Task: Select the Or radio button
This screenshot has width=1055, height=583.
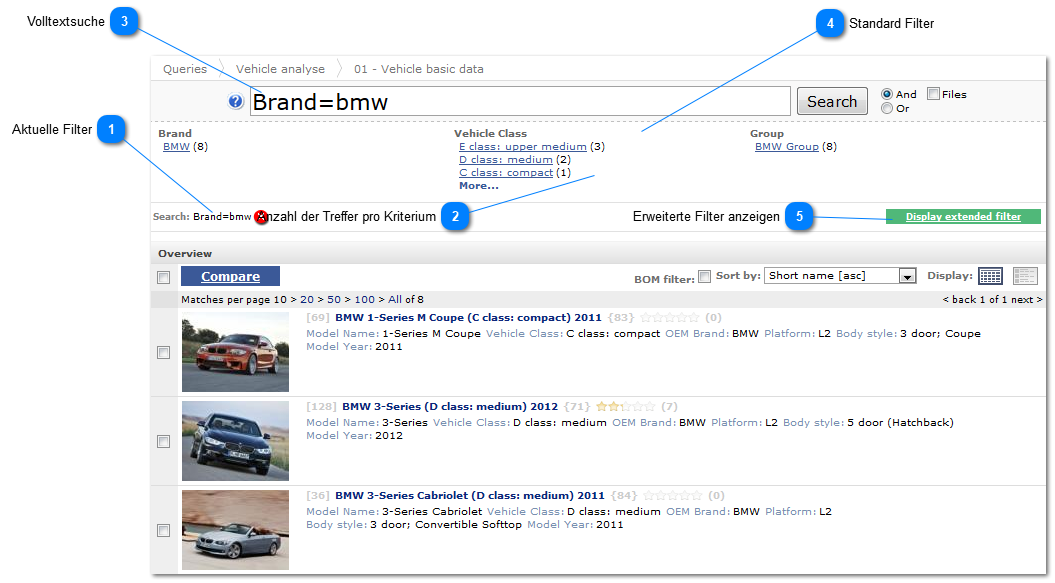Action: [887, 108]
